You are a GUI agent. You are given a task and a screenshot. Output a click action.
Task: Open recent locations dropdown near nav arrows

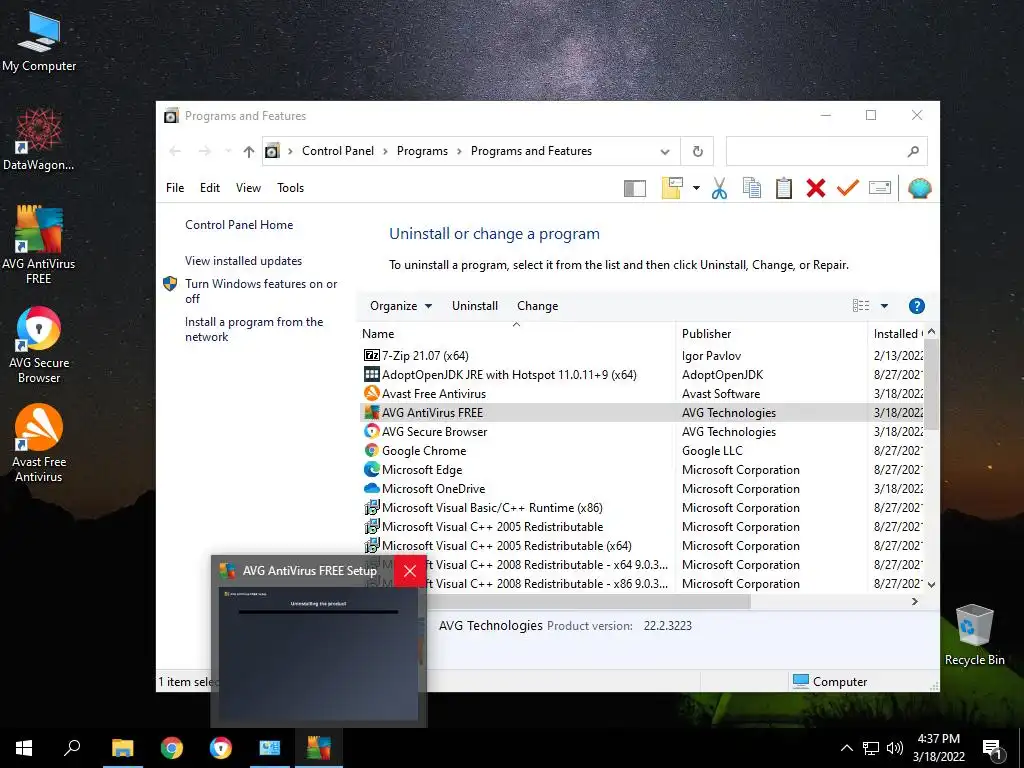[x=228, y=152]
